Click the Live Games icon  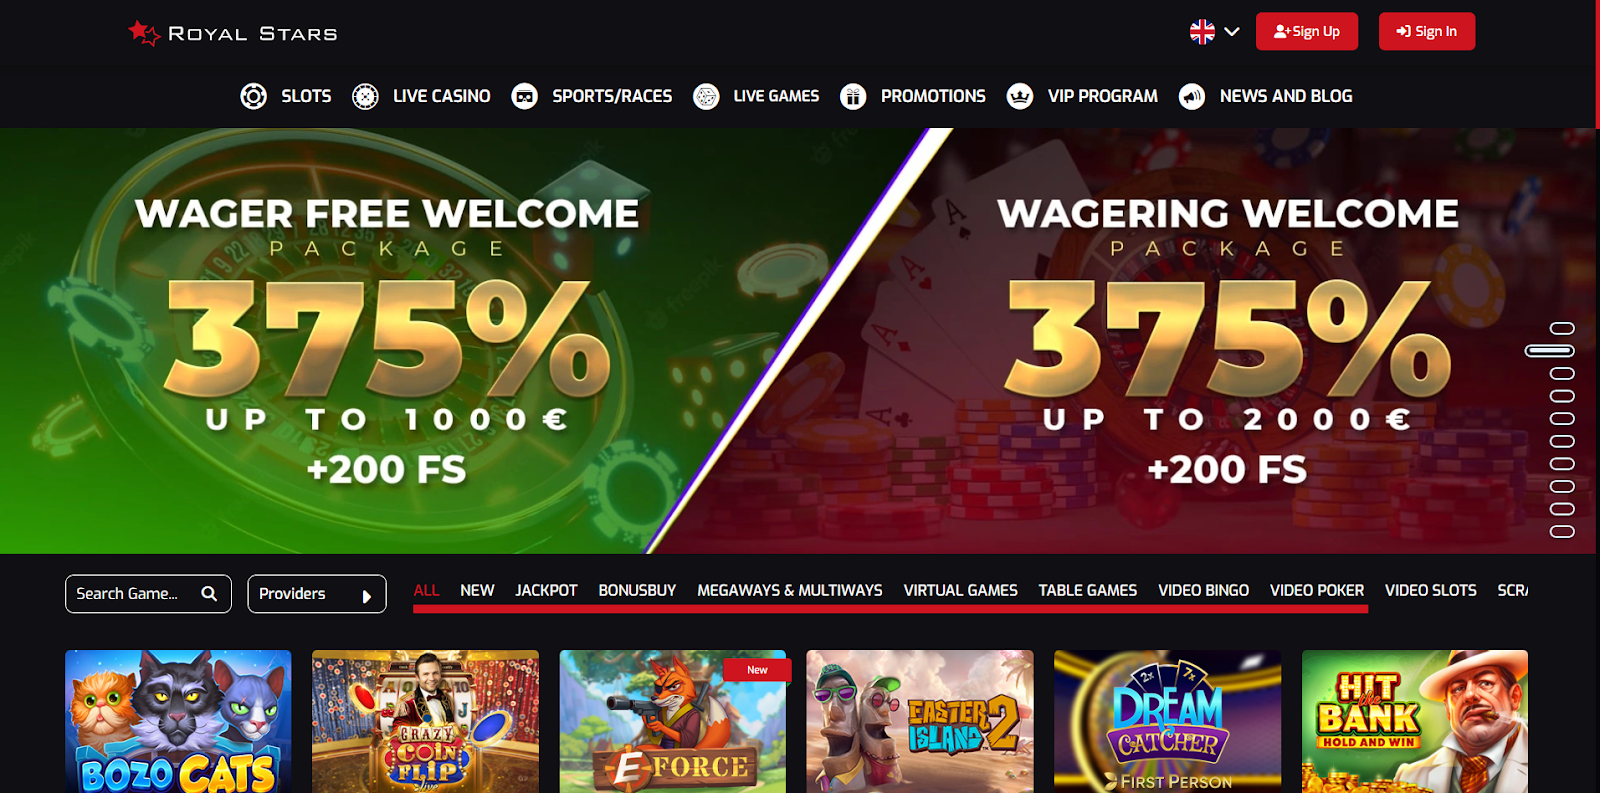pos(706,96)
